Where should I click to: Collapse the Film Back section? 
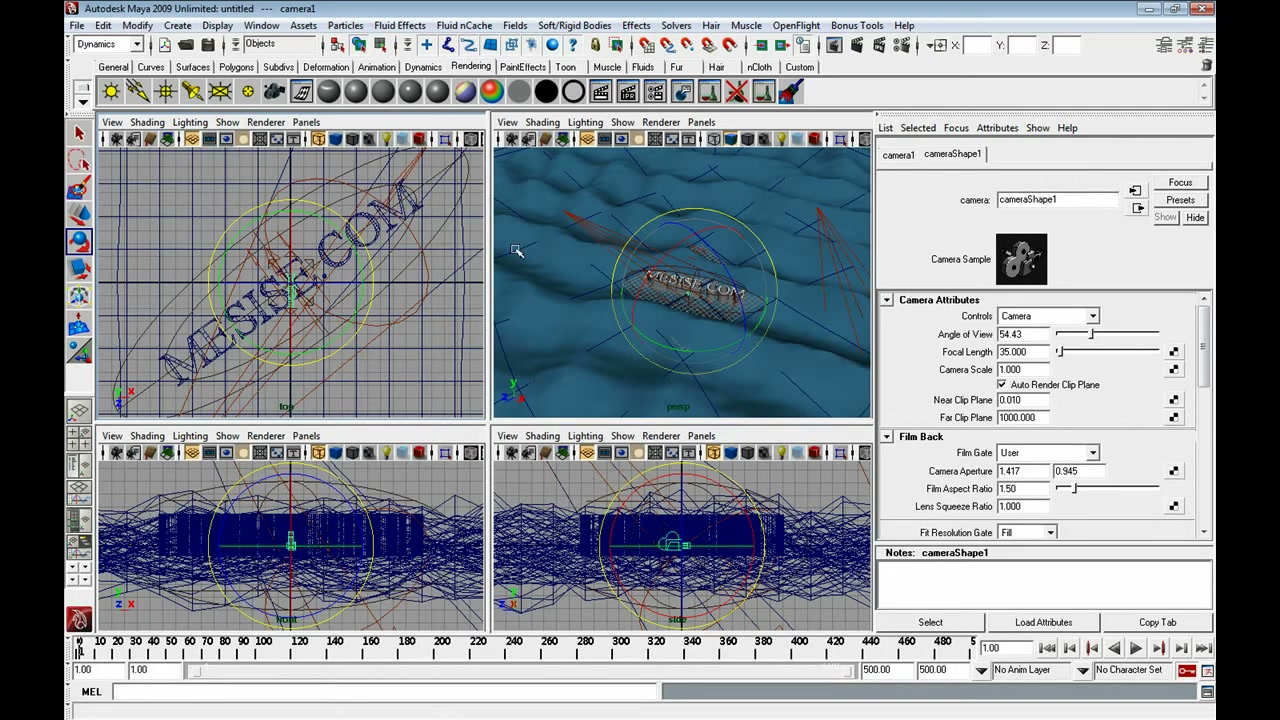887,437
